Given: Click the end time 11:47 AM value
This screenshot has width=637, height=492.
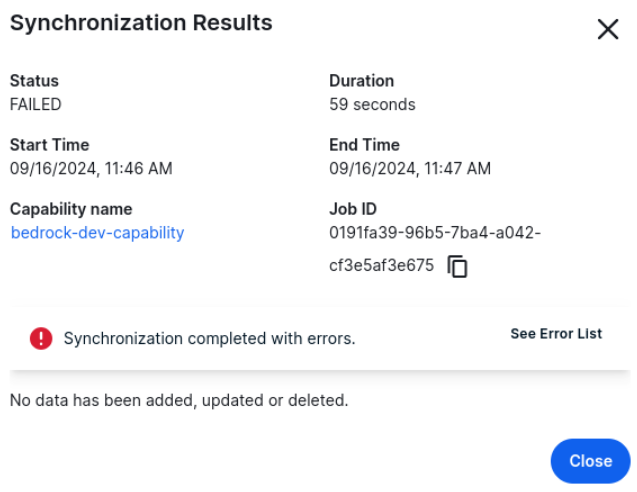Looking at the screenshot, I should click(x=410, y=168).
